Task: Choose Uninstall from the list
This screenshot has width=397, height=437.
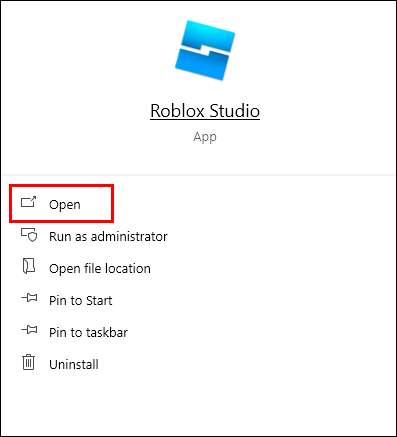Action: tap(74, 364)
